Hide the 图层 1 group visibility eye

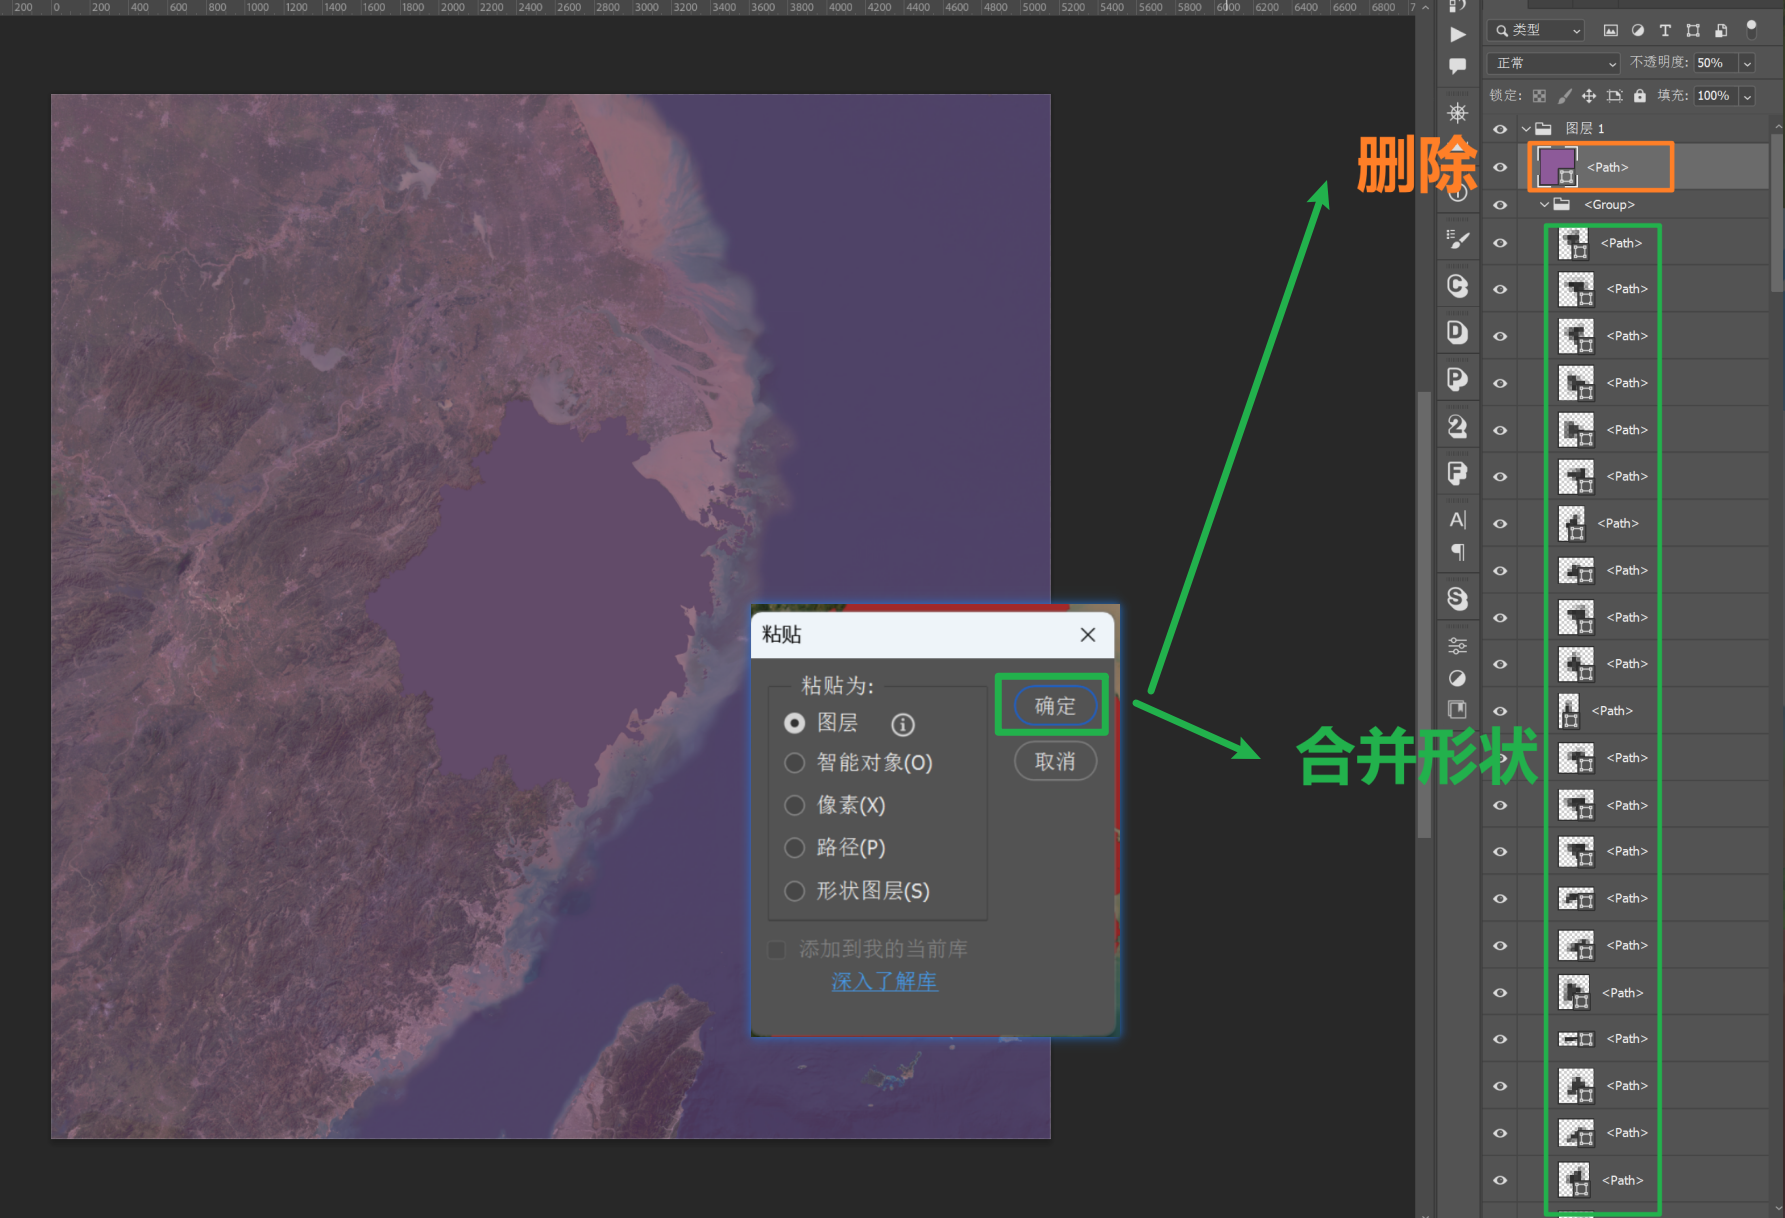point(1500,128)
